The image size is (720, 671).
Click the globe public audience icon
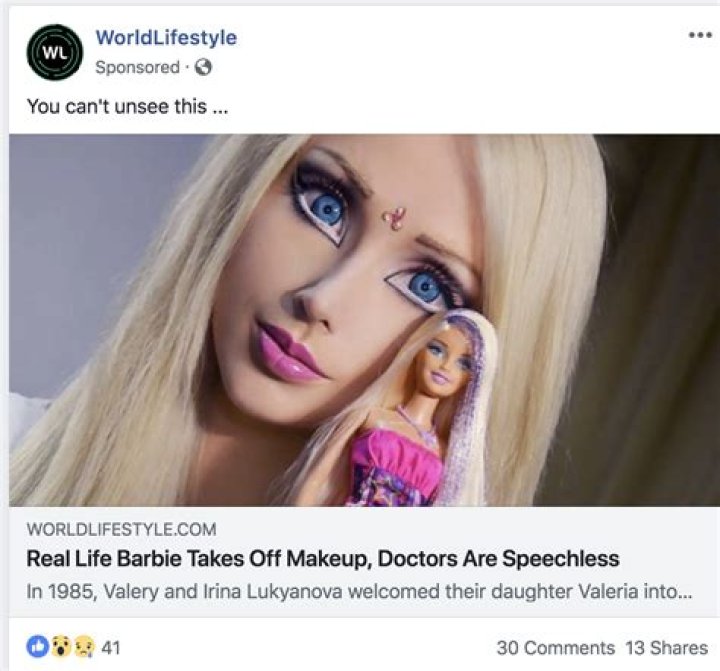point(204,68)
